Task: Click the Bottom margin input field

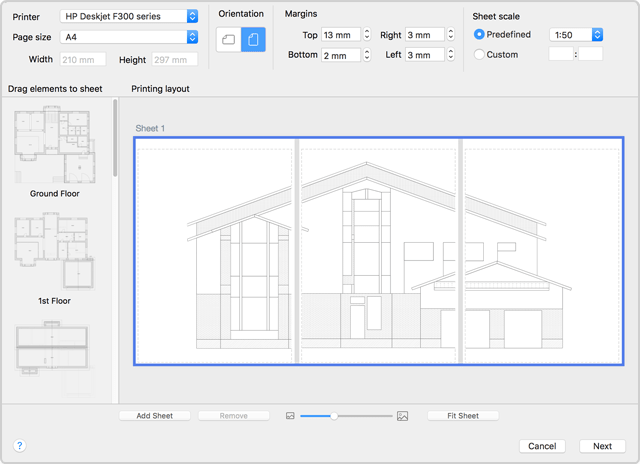Action: [340, 55]
